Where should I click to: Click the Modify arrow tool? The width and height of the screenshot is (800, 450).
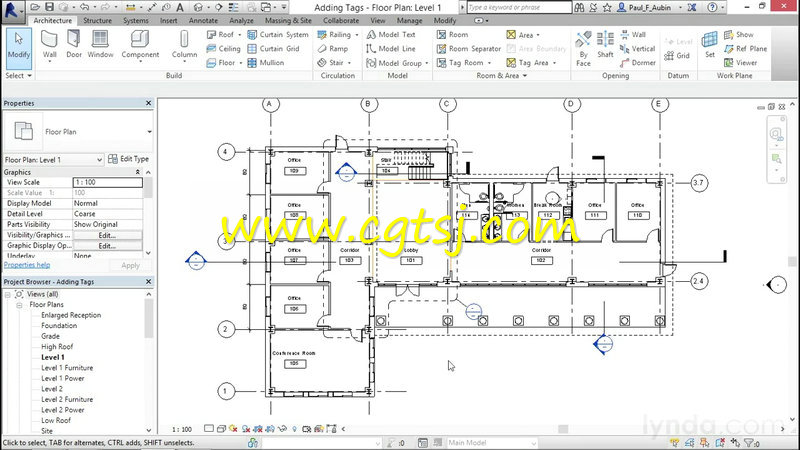pos(19,48)
